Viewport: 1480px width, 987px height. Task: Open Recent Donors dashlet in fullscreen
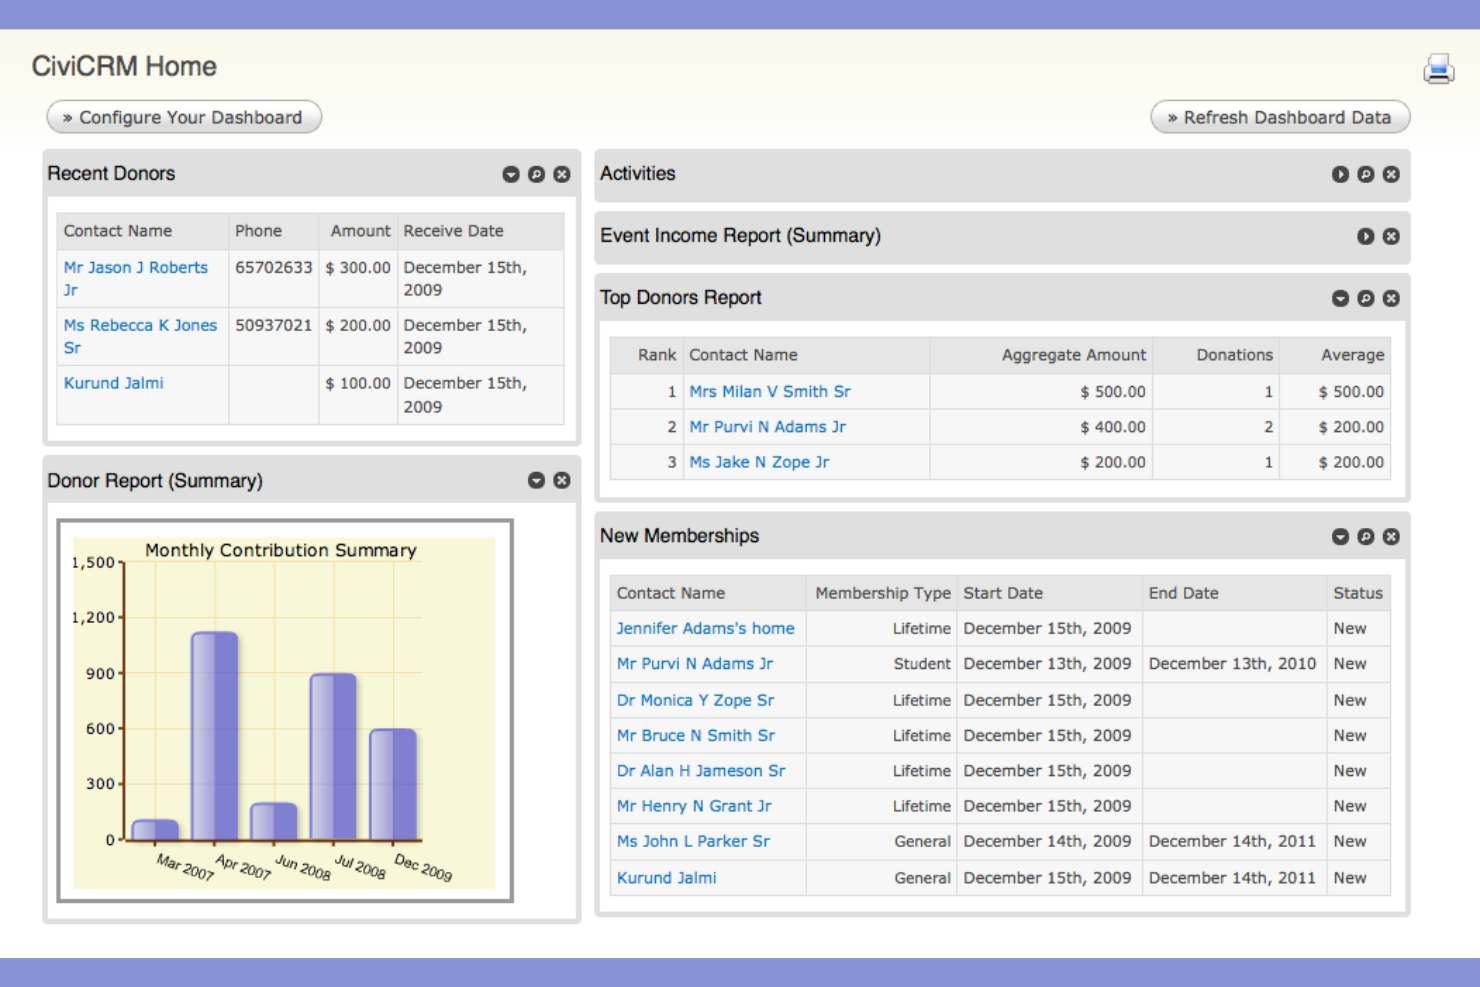537,174
